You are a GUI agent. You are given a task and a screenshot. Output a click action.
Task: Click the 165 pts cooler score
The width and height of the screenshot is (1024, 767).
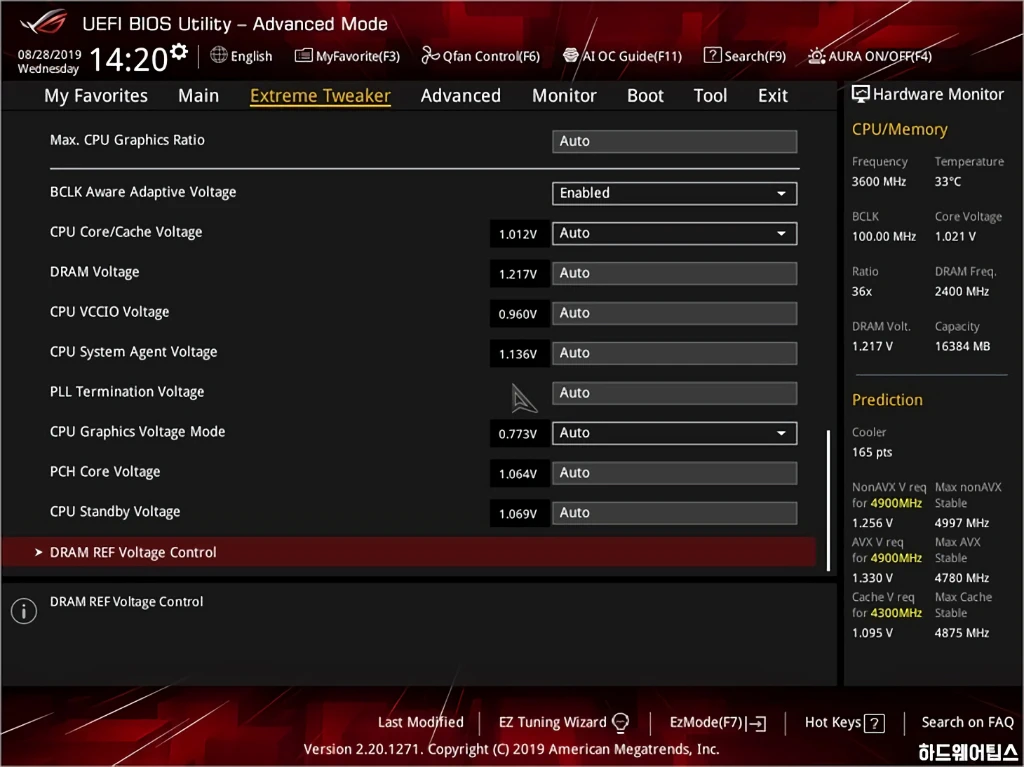[872, 452]
